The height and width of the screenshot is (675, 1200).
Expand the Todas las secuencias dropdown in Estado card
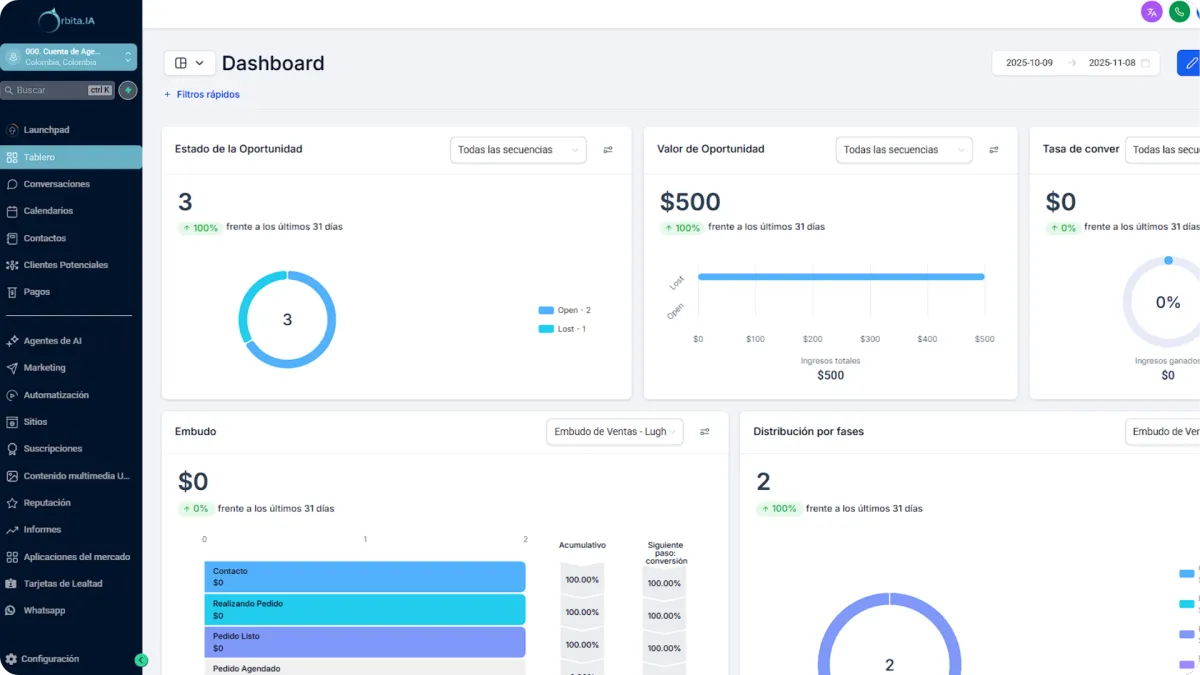tap(518, 150)
